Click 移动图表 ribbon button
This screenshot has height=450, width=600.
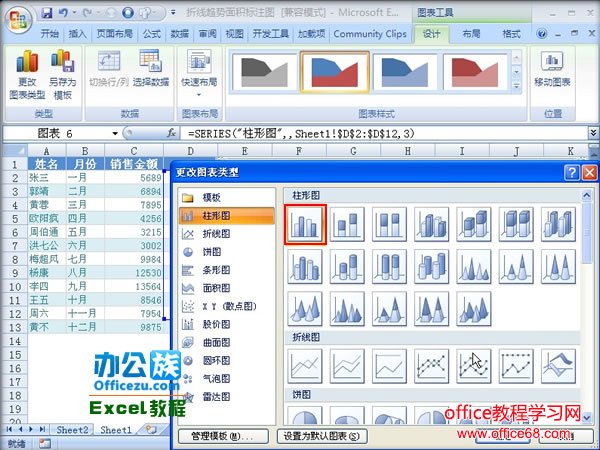[x=552, y=69]
